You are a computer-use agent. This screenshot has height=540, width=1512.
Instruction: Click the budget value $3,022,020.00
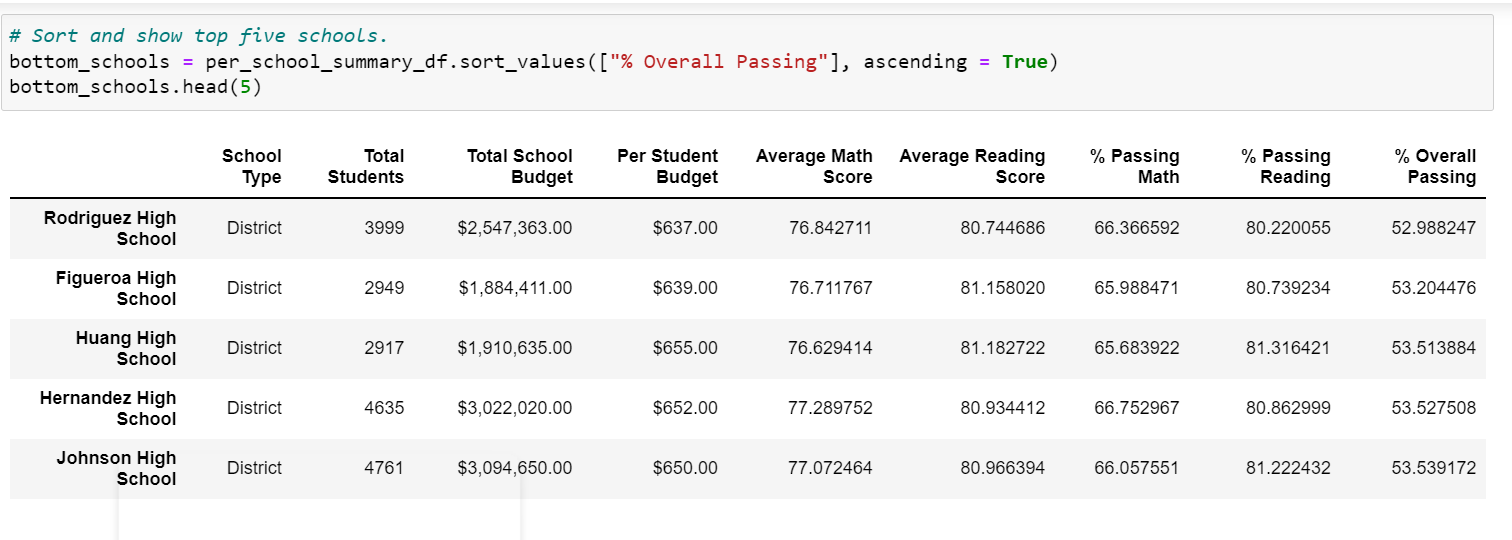click(x=515, y=408)
